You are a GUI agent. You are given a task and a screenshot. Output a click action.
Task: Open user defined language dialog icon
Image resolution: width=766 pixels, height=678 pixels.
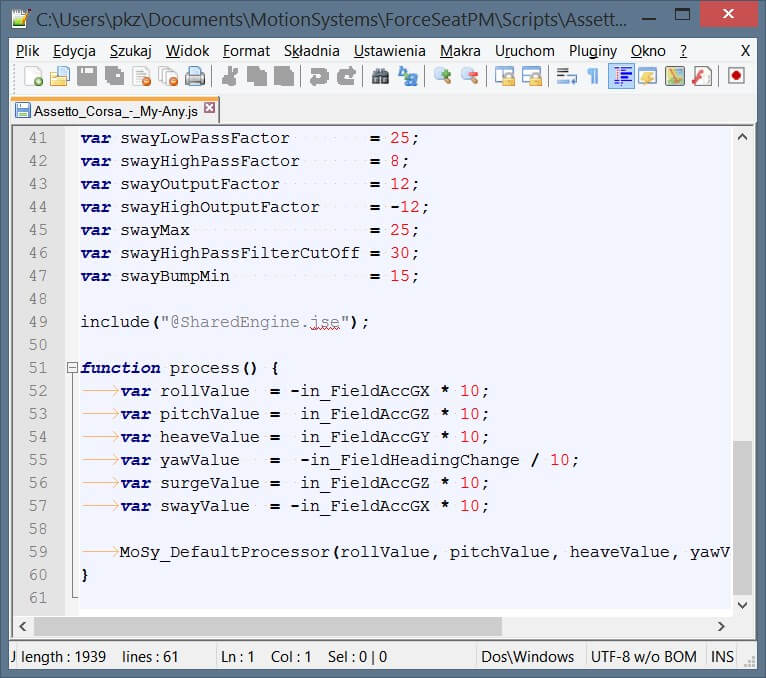[648, 77]
